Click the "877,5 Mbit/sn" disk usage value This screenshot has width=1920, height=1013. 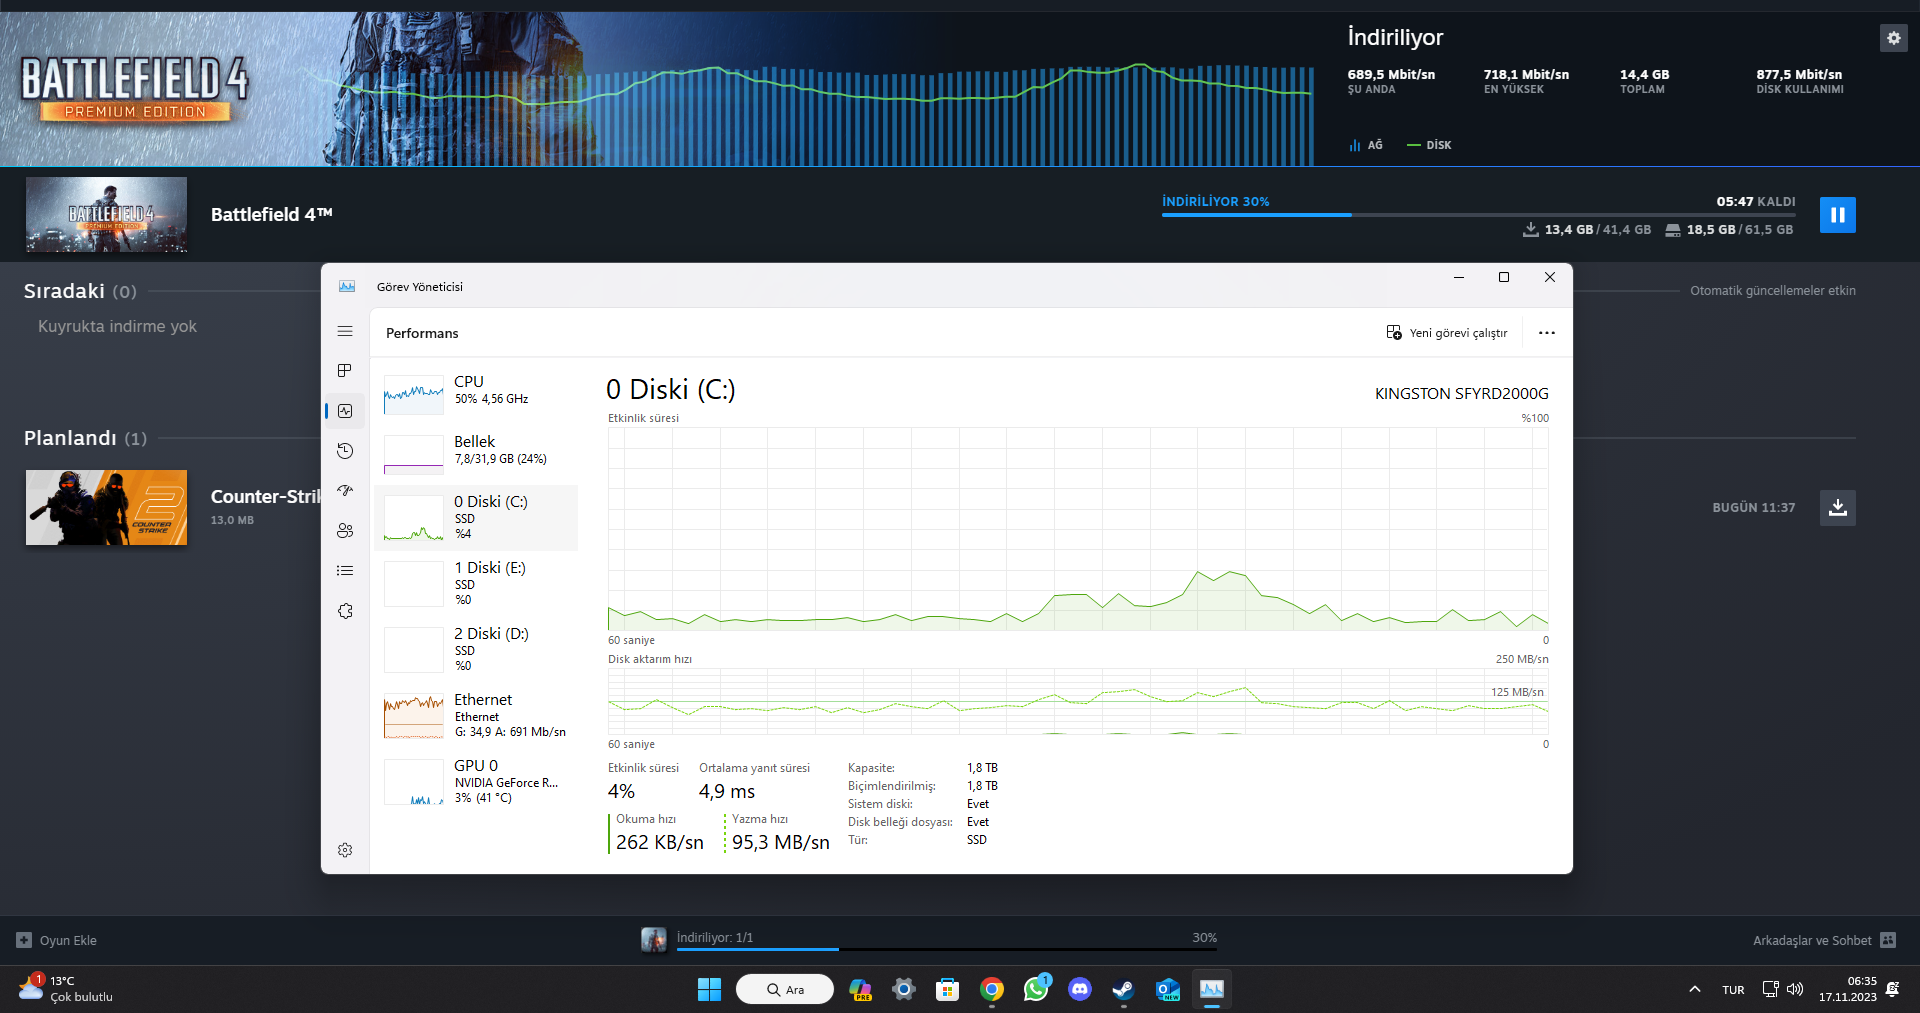point(1799,75)
